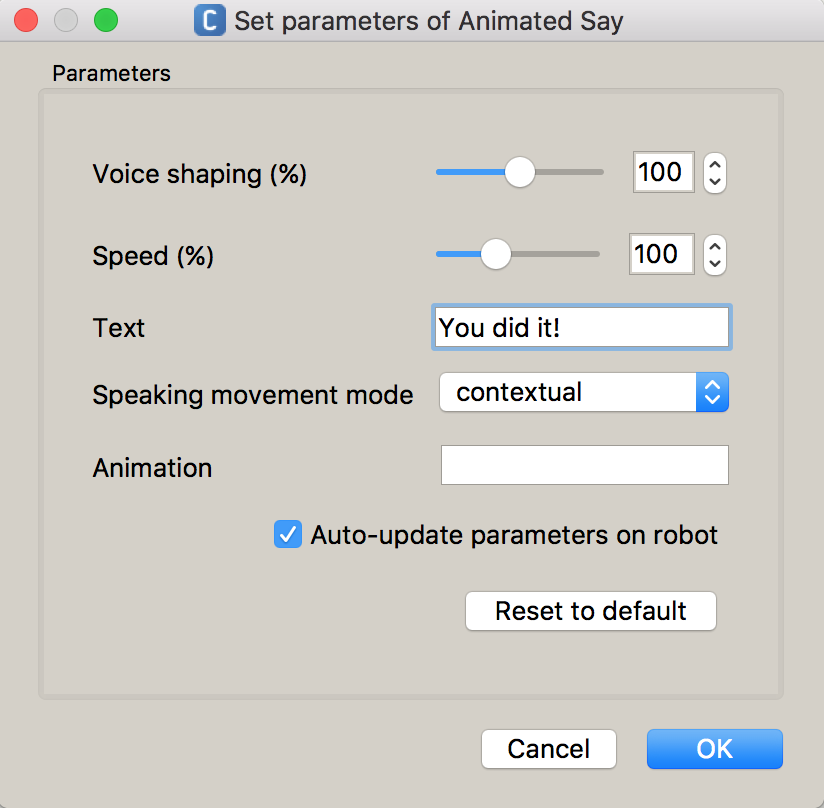Click the Text field containing "You did it!"

coord(582,328)
